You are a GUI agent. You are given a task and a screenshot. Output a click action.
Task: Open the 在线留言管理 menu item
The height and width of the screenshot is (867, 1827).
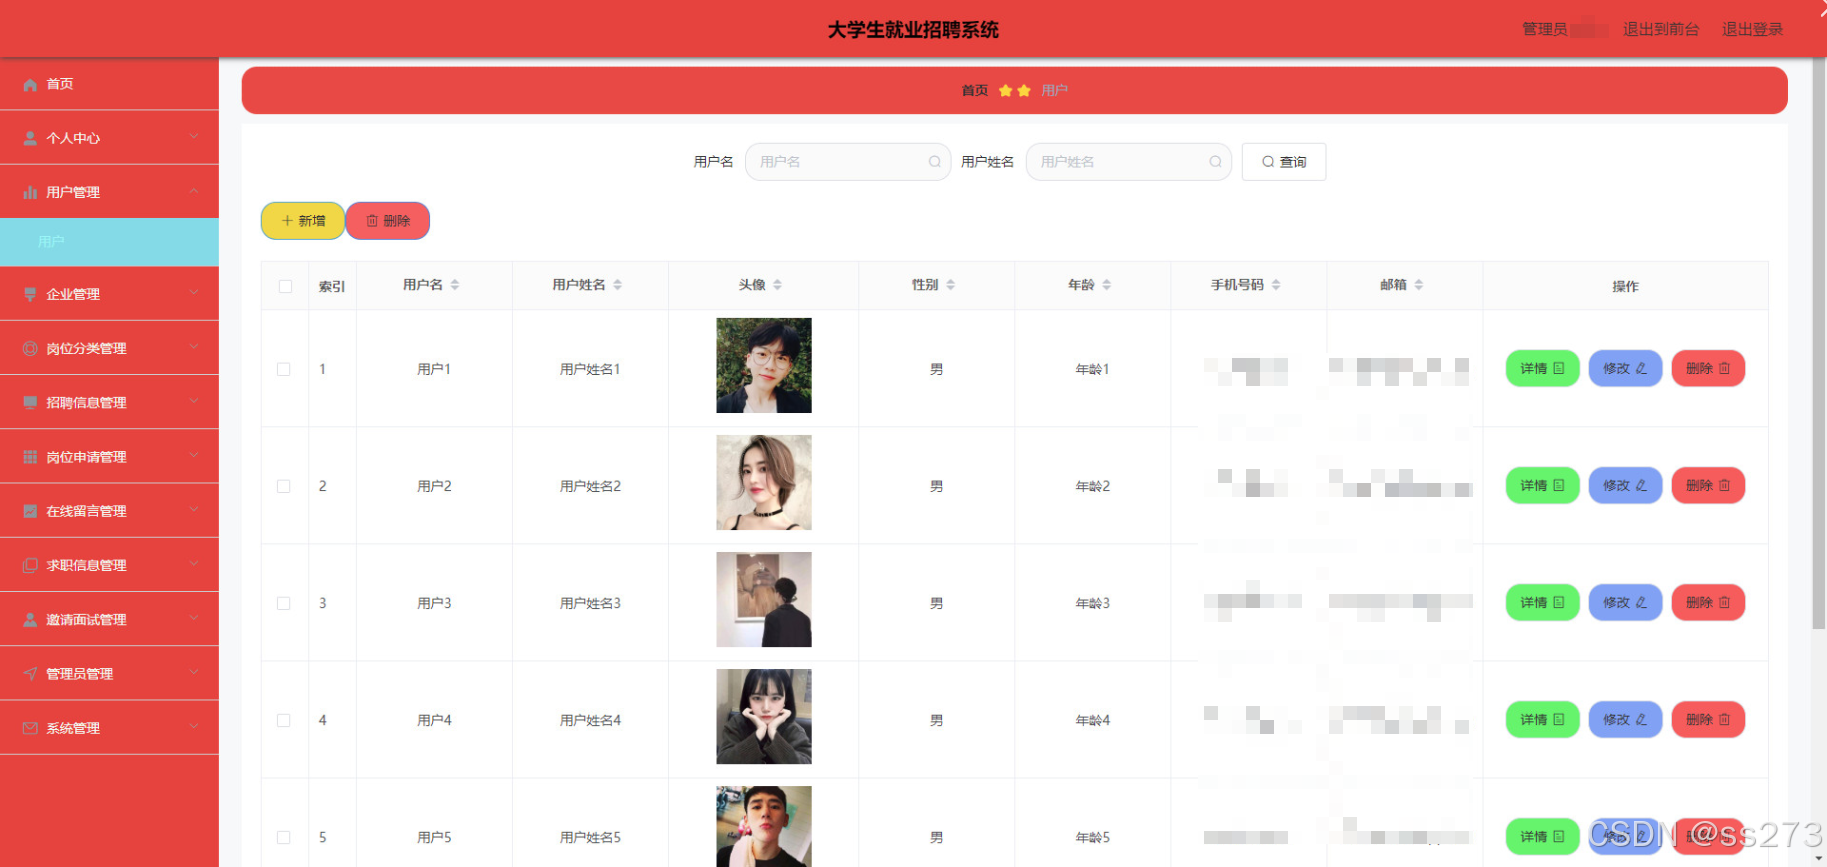(x=109, y=511)
